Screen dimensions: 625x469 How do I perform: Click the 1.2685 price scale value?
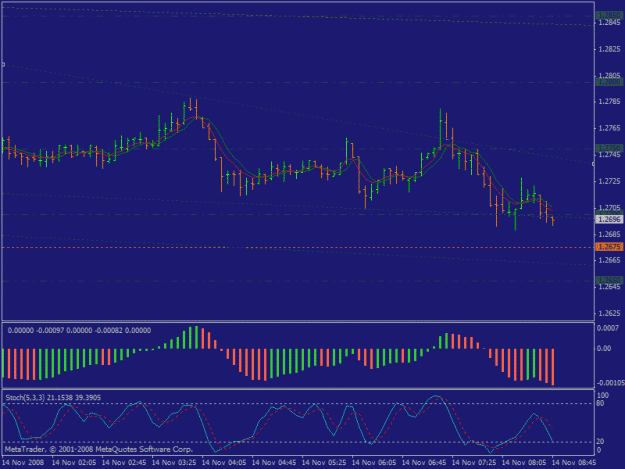(609, 234)
